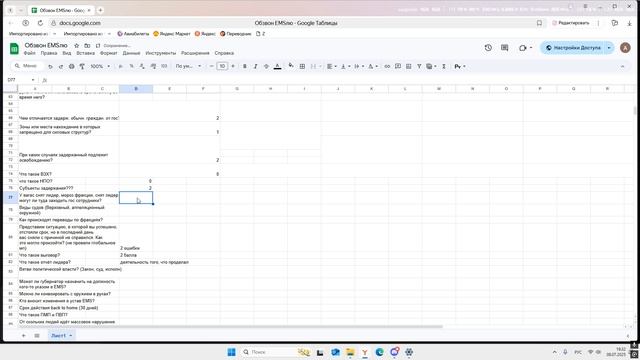Open the Файл menu

pos(29,53)
